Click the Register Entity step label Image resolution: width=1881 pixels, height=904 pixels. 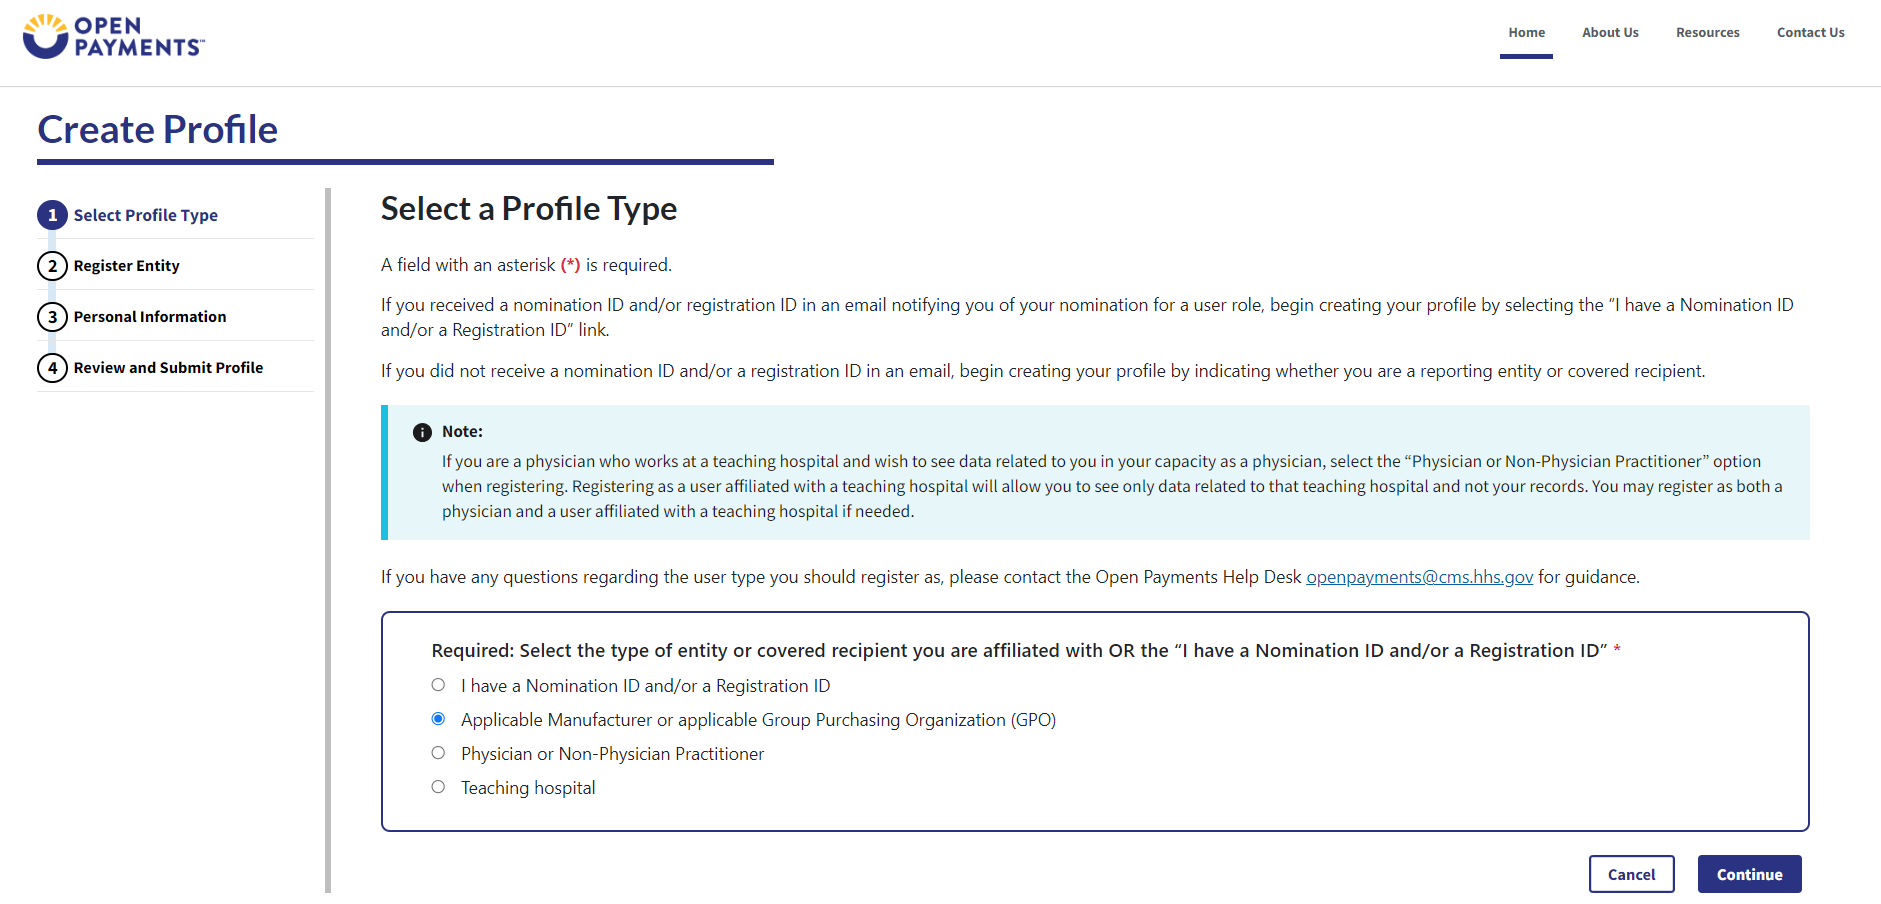click(127, 266)
